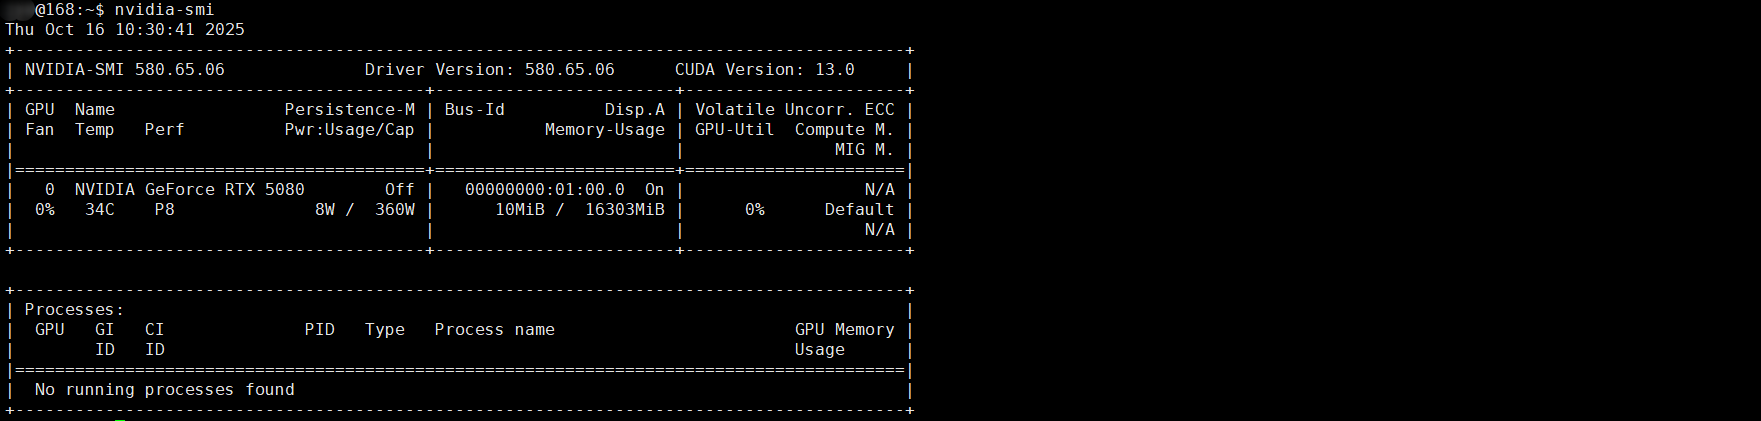Click the nvidia-smi command text
Image resolution: width=1761 pixels, height=421 pixels.
164,10
